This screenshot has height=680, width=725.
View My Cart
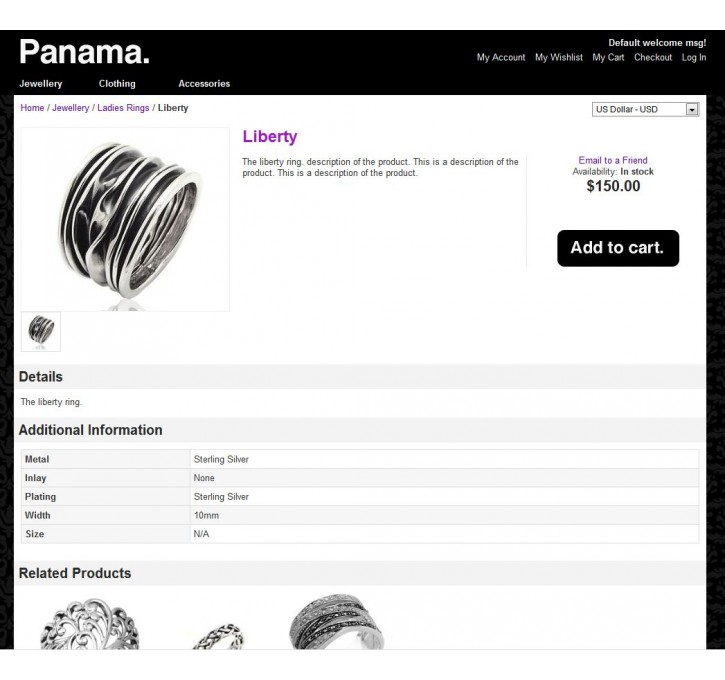coord(608,57)
